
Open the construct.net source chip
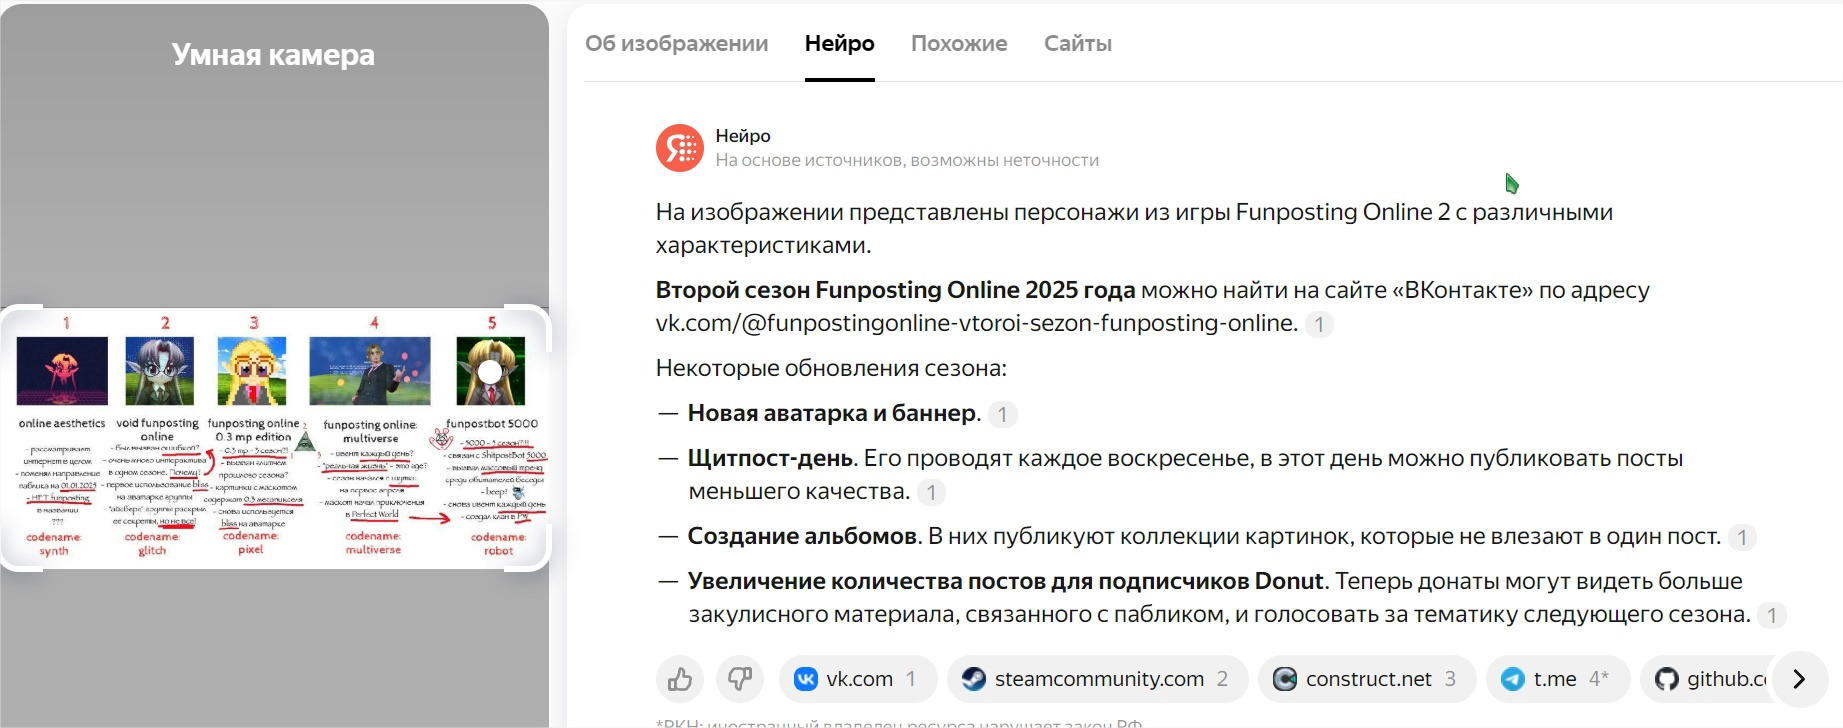(1366, 679)
